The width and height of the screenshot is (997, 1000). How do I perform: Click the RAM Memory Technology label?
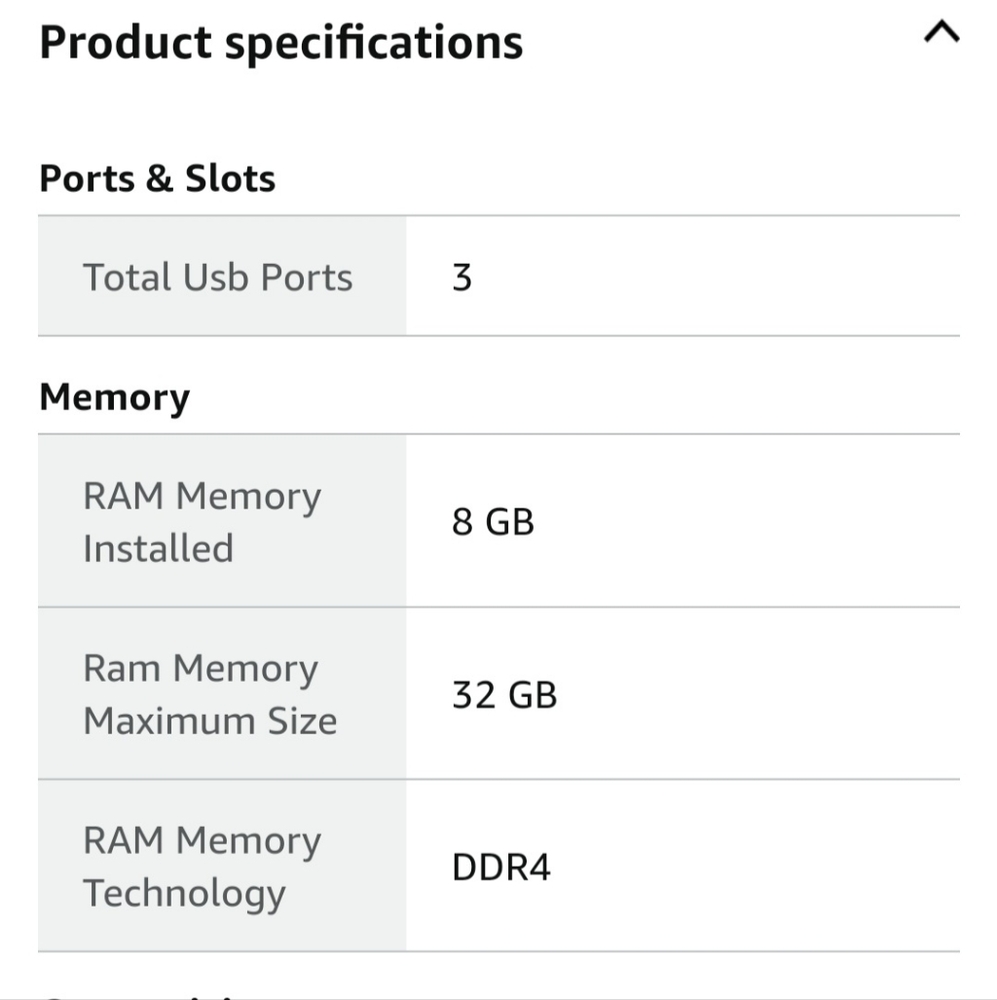202,867
